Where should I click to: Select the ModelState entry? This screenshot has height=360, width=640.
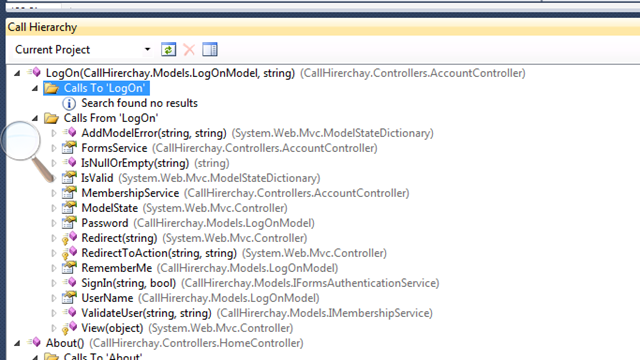click(x=184, y=208)
